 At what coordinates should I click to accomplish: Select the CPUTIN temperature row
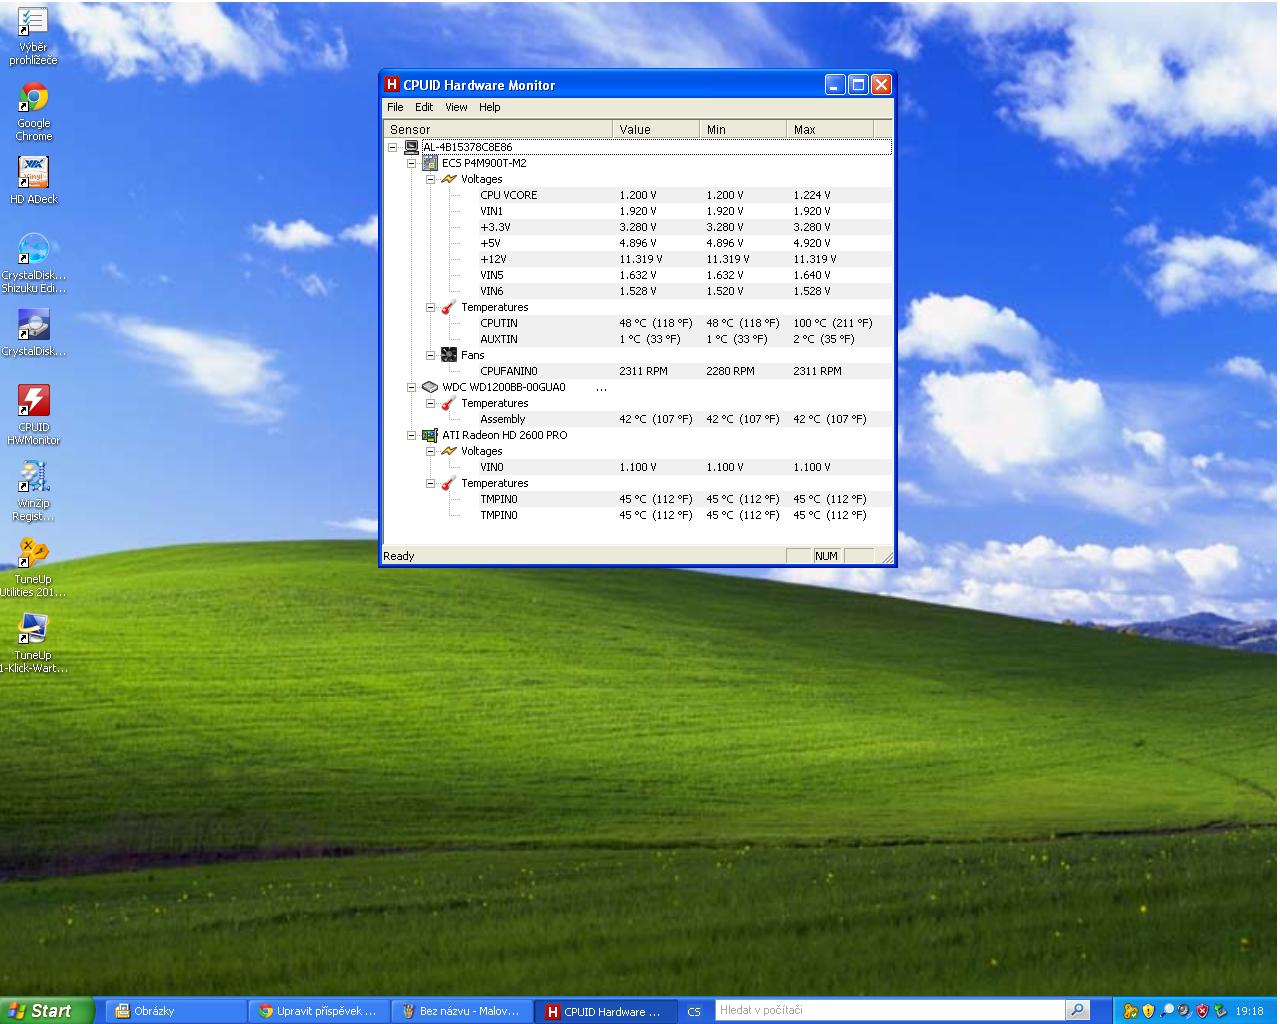pyautogui.click(x=499, y=323)
